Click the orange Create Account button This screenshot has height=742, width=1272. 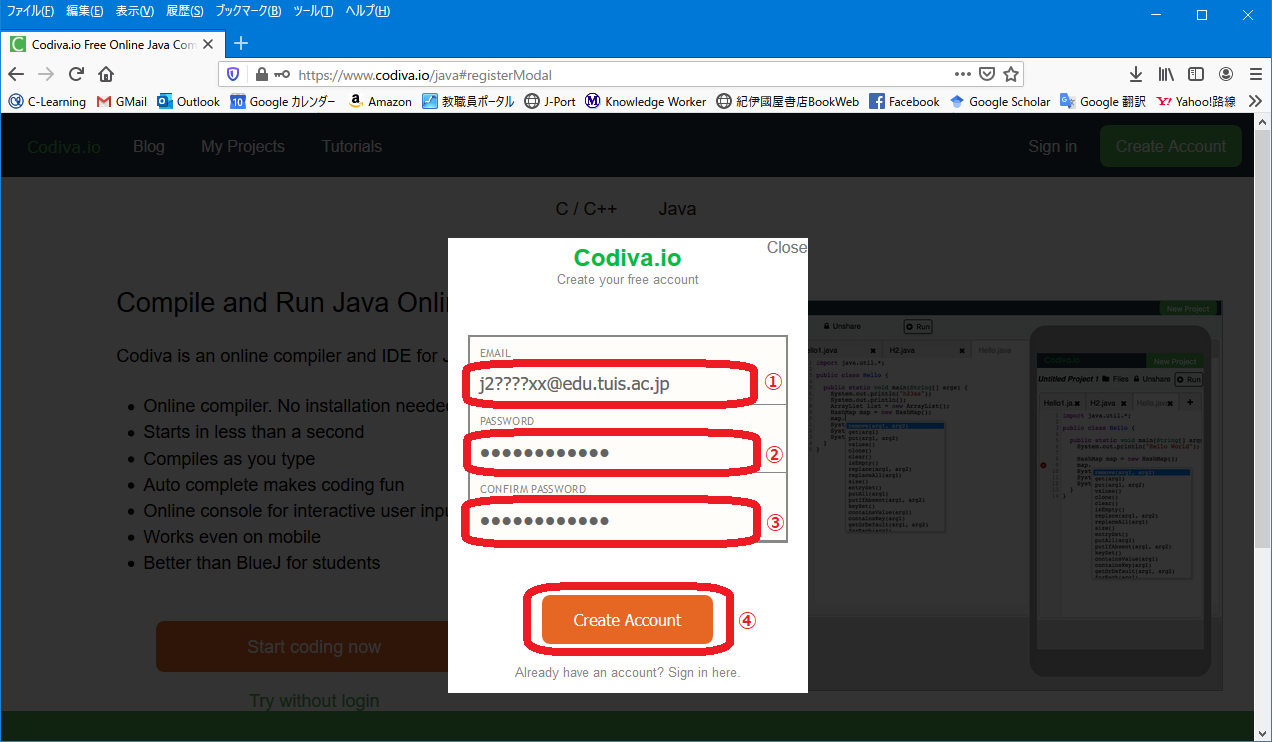[x=627, y=620]
